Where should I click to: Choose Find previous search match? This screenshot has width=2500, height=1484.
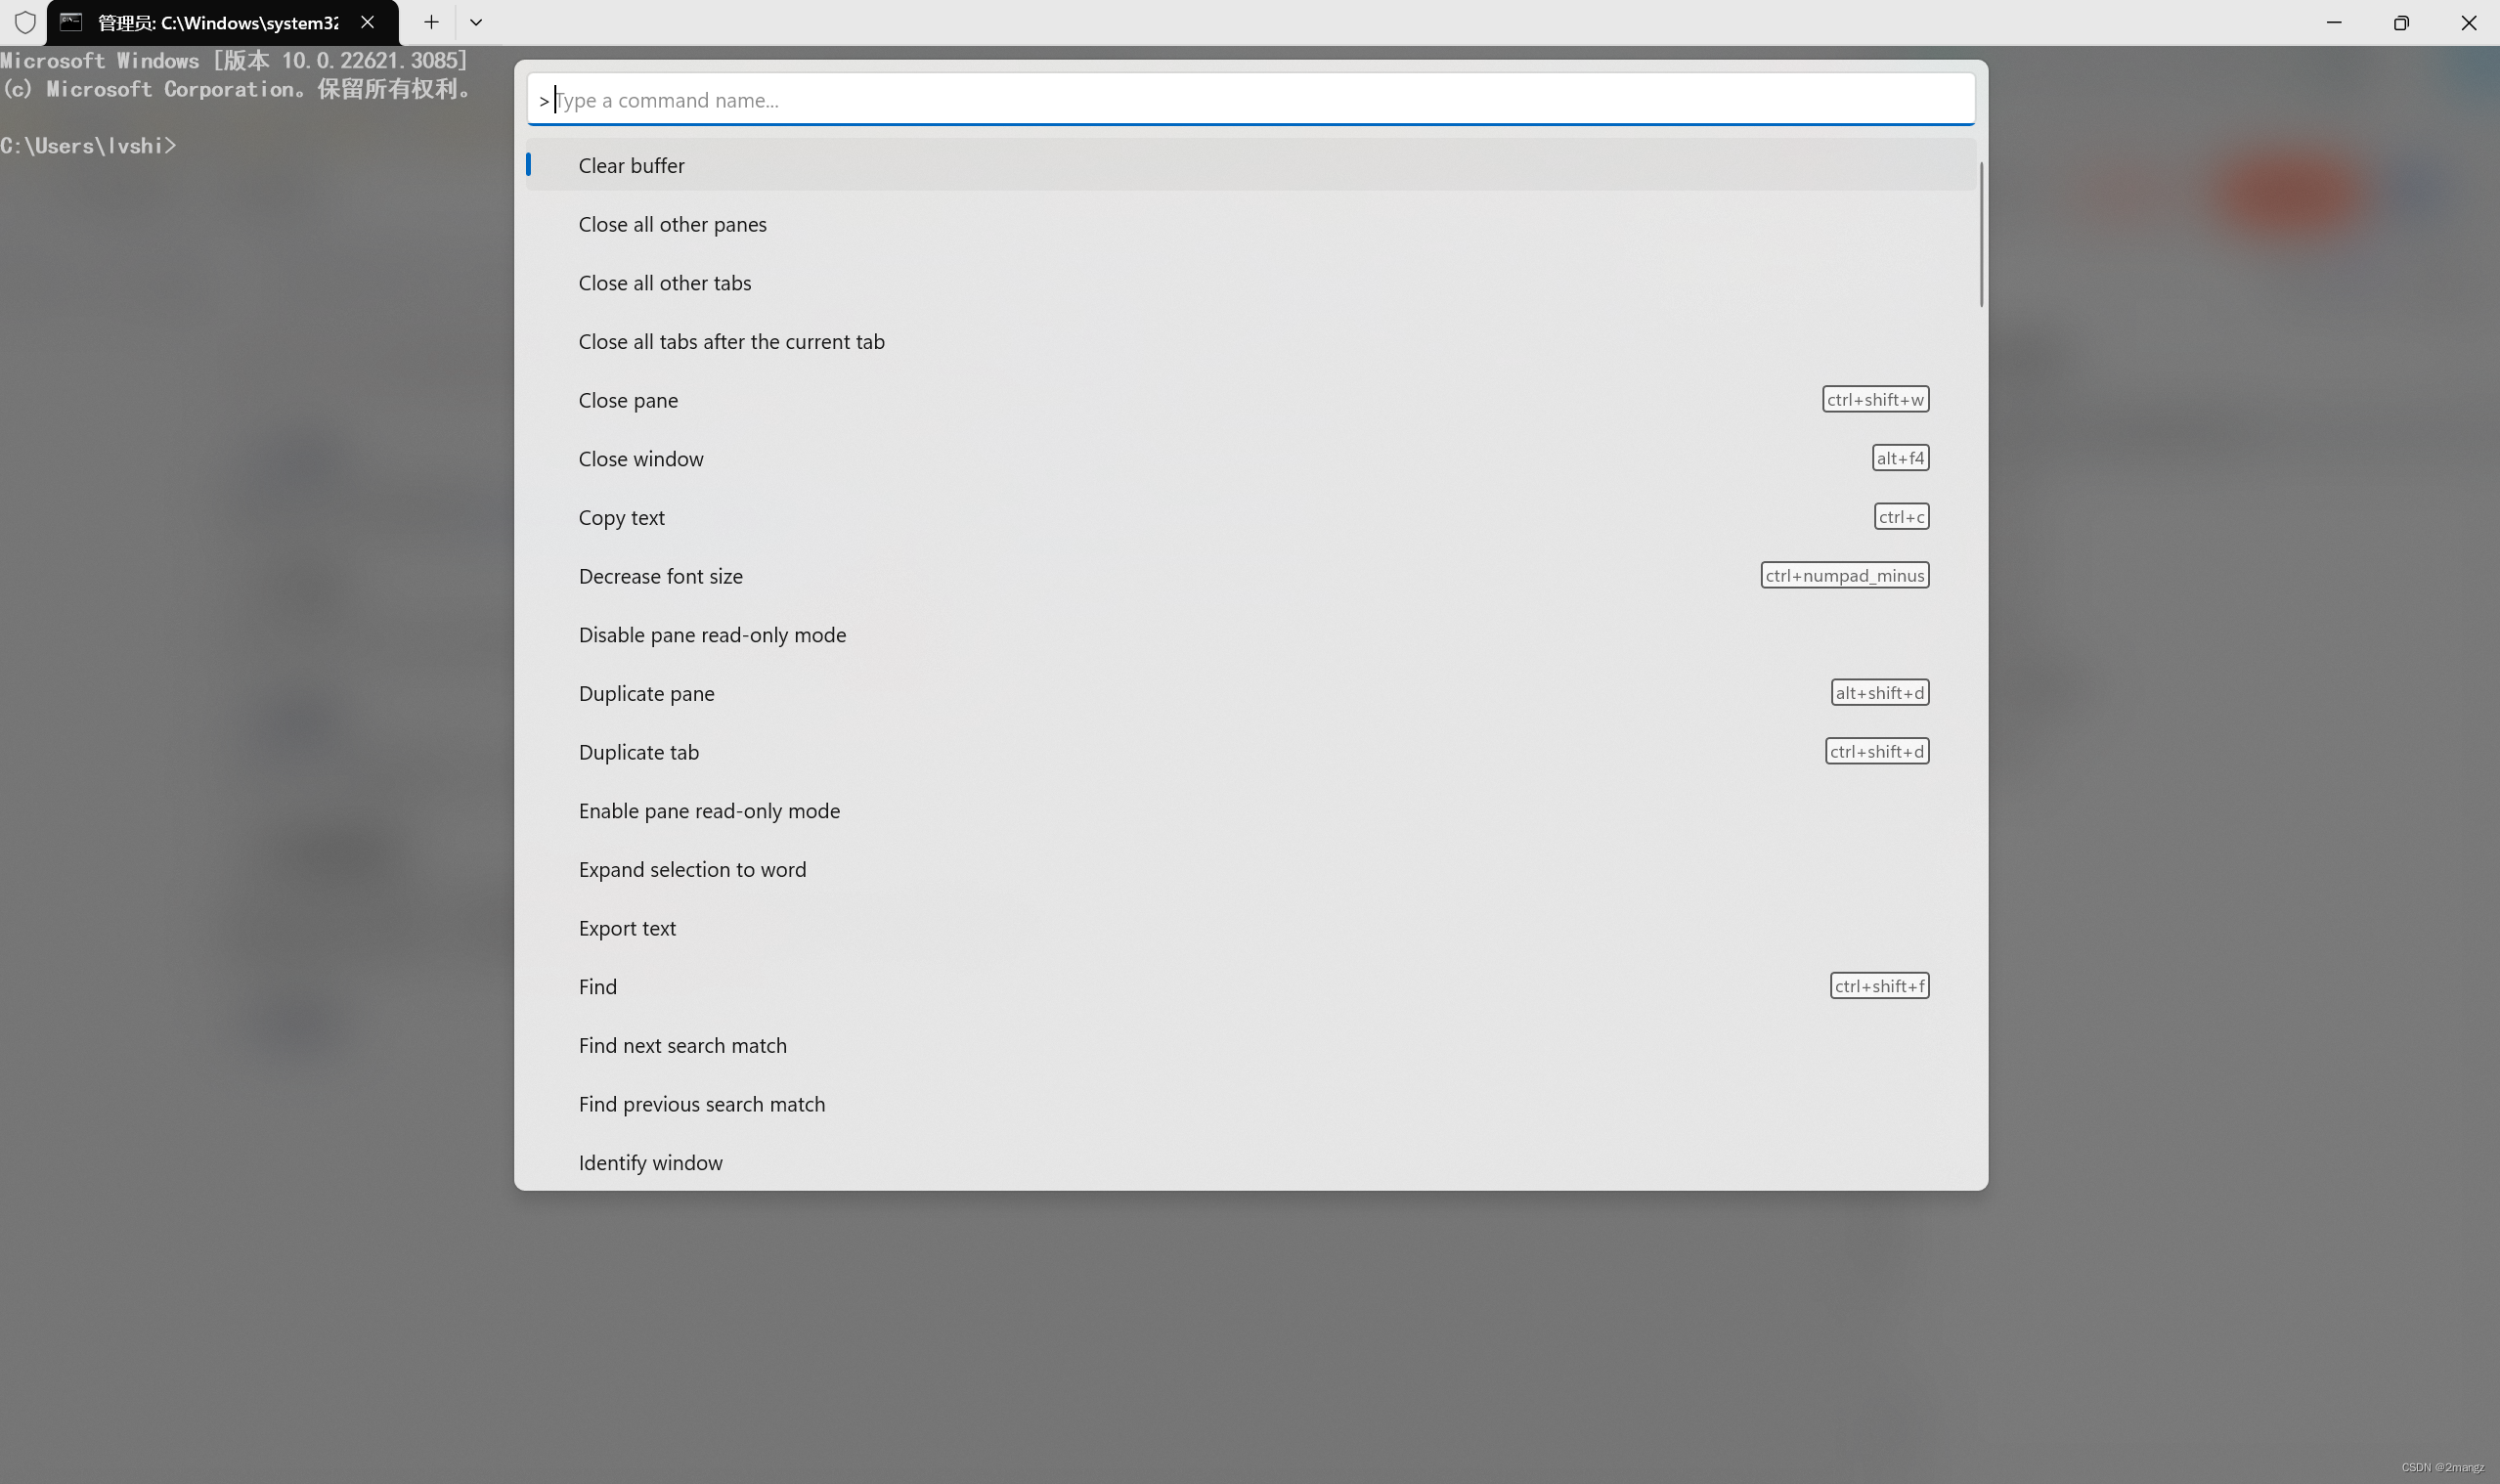tap(1250, 1104)
